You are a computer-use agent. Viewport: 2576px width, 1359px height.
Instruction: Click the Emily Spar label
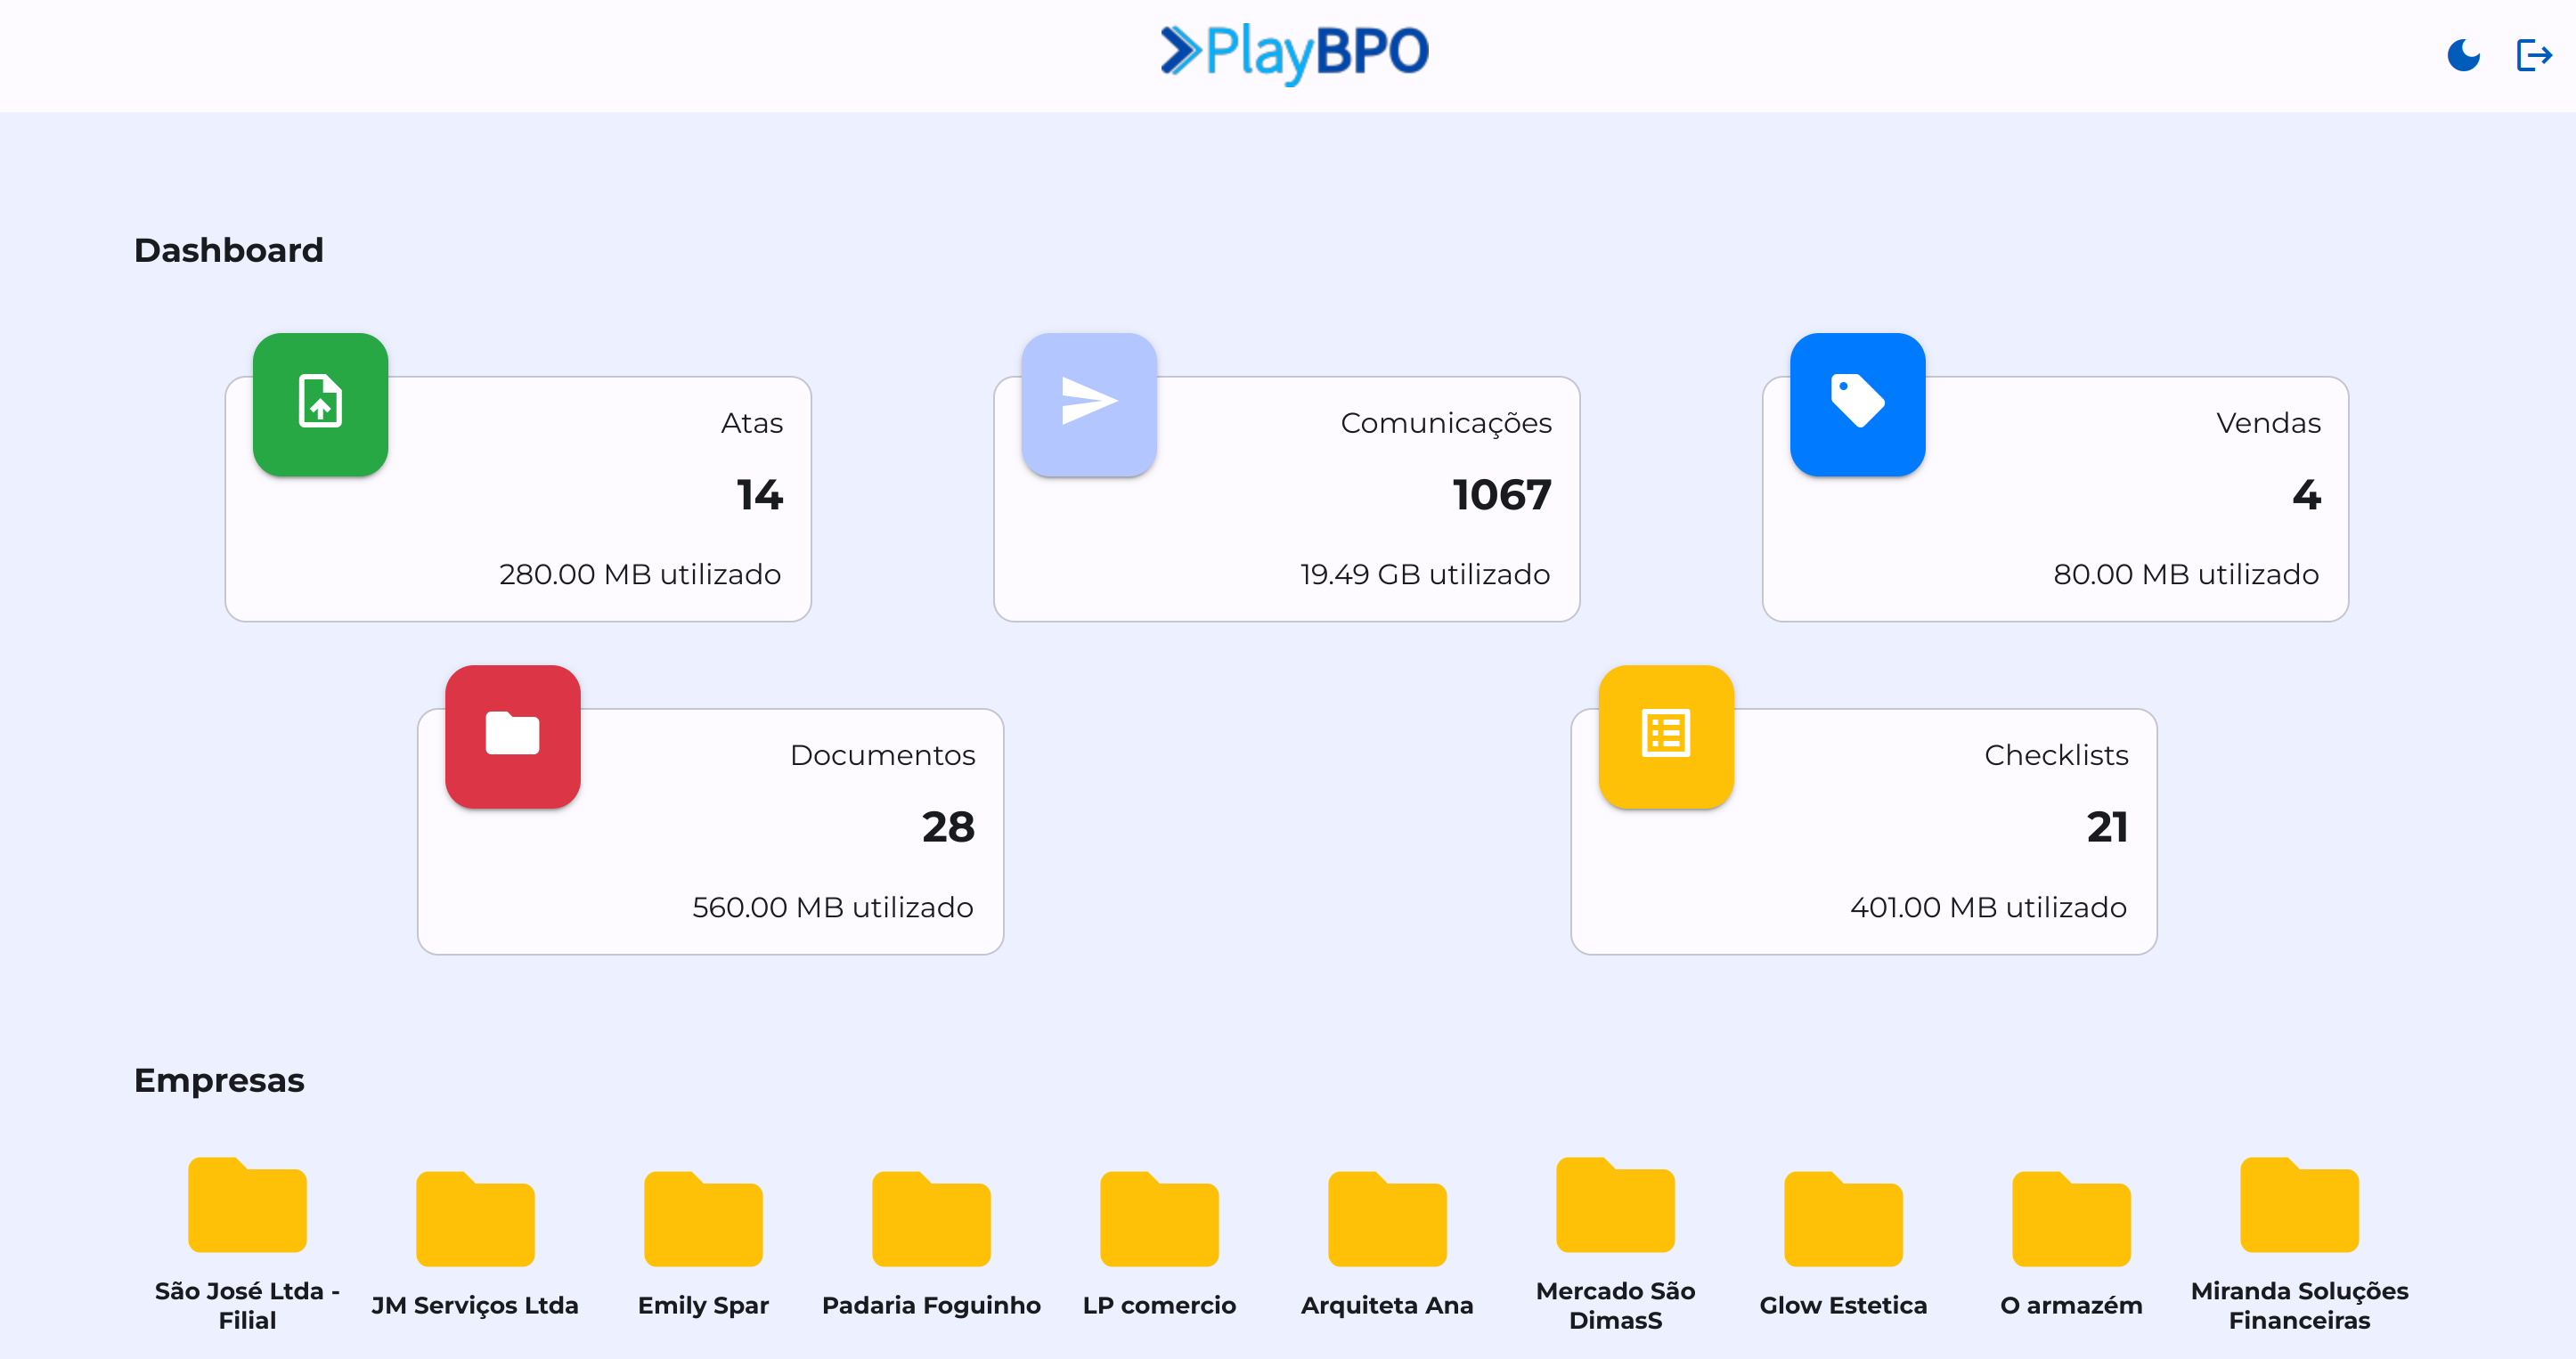click(x=703, y=1305)
